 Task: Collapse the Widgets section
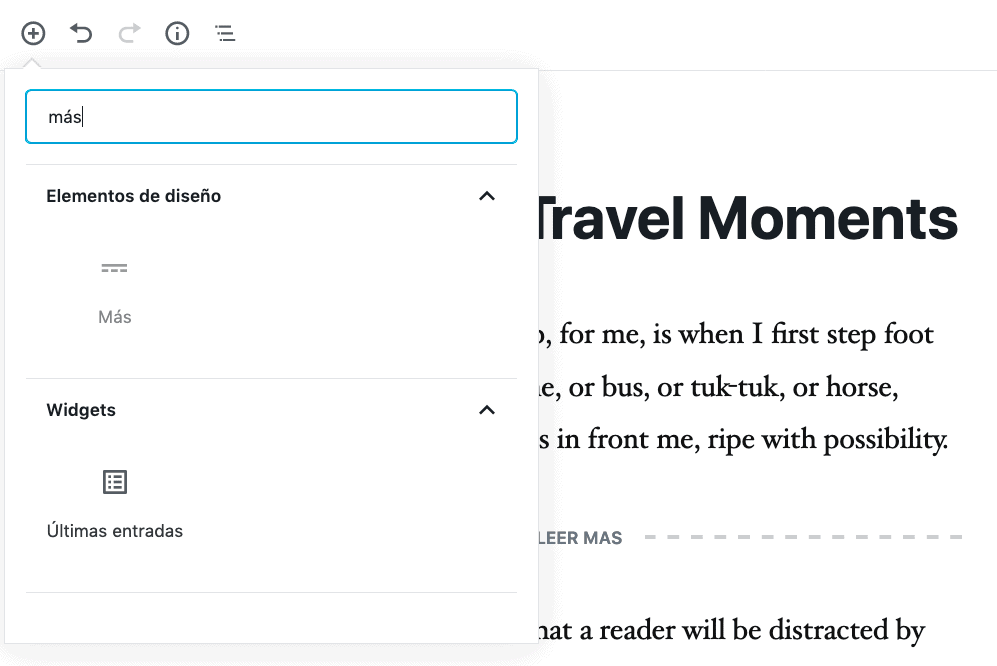pos(488,410)
